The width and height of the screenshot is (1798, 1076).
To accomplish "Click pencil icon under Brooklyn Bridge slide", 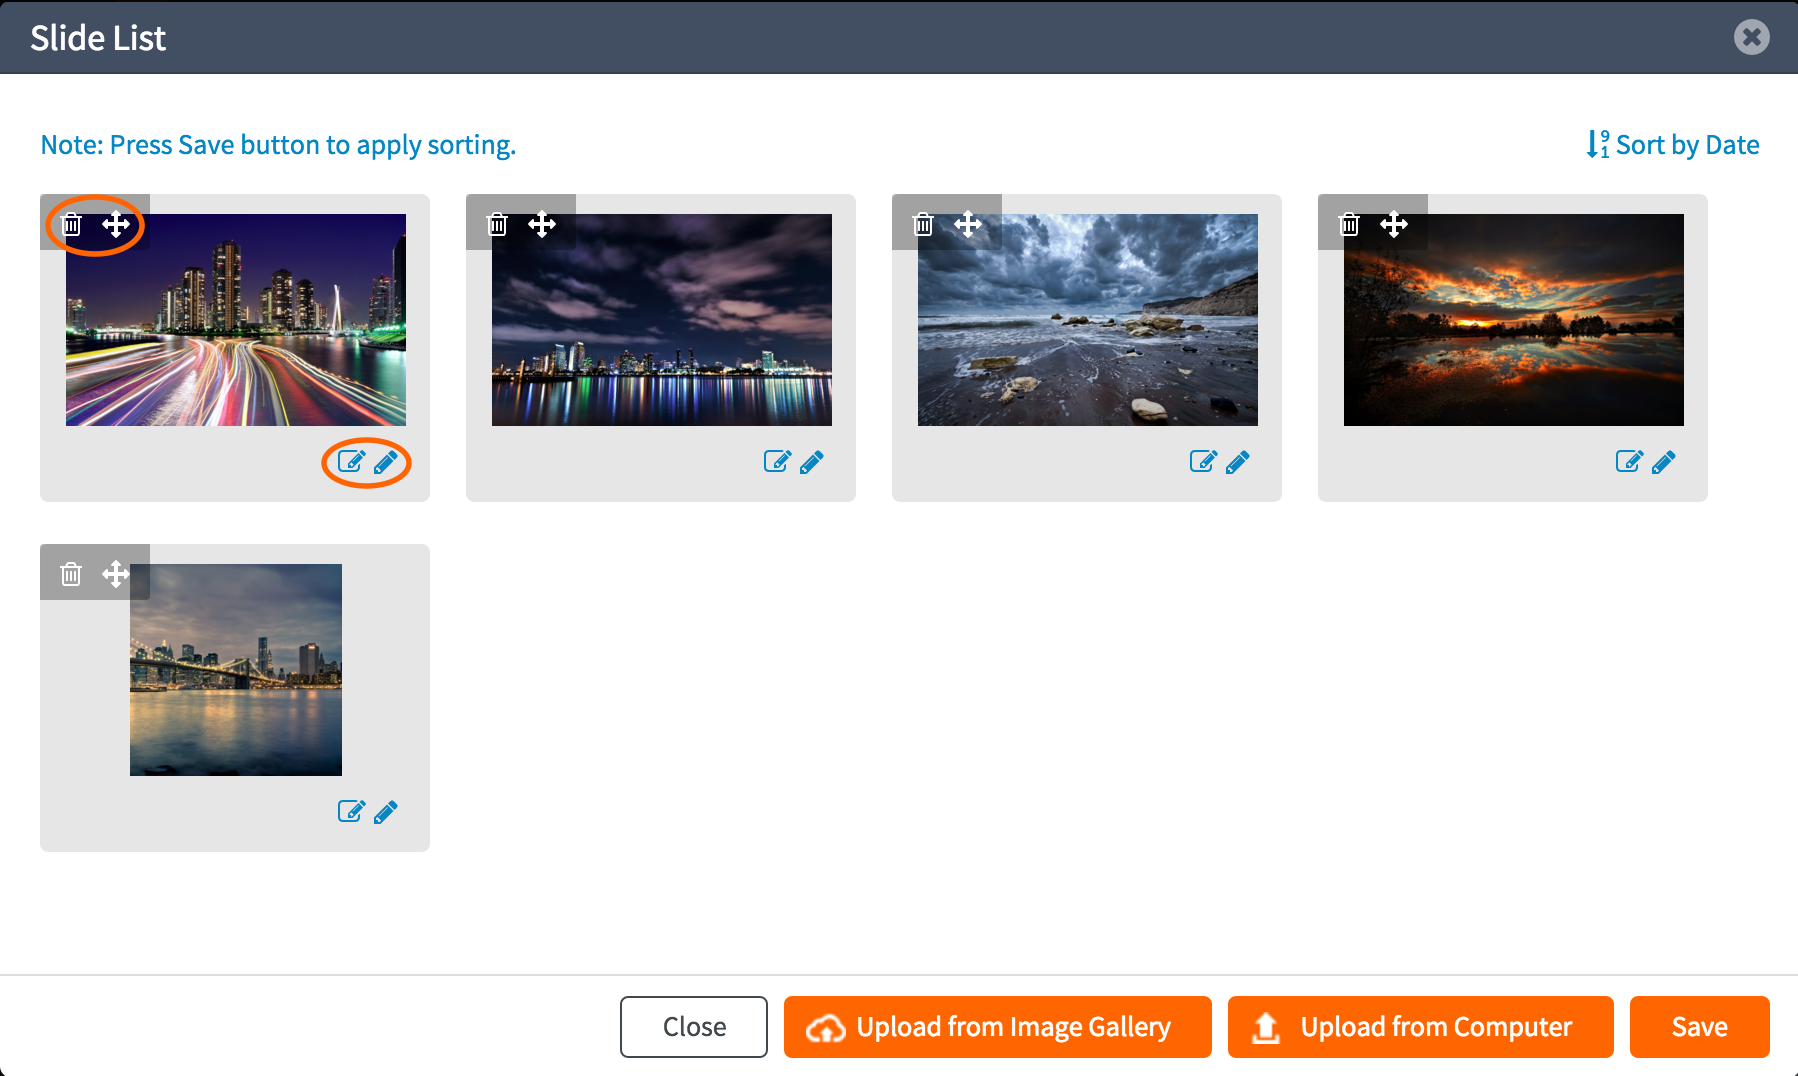I will coord(386,812).
